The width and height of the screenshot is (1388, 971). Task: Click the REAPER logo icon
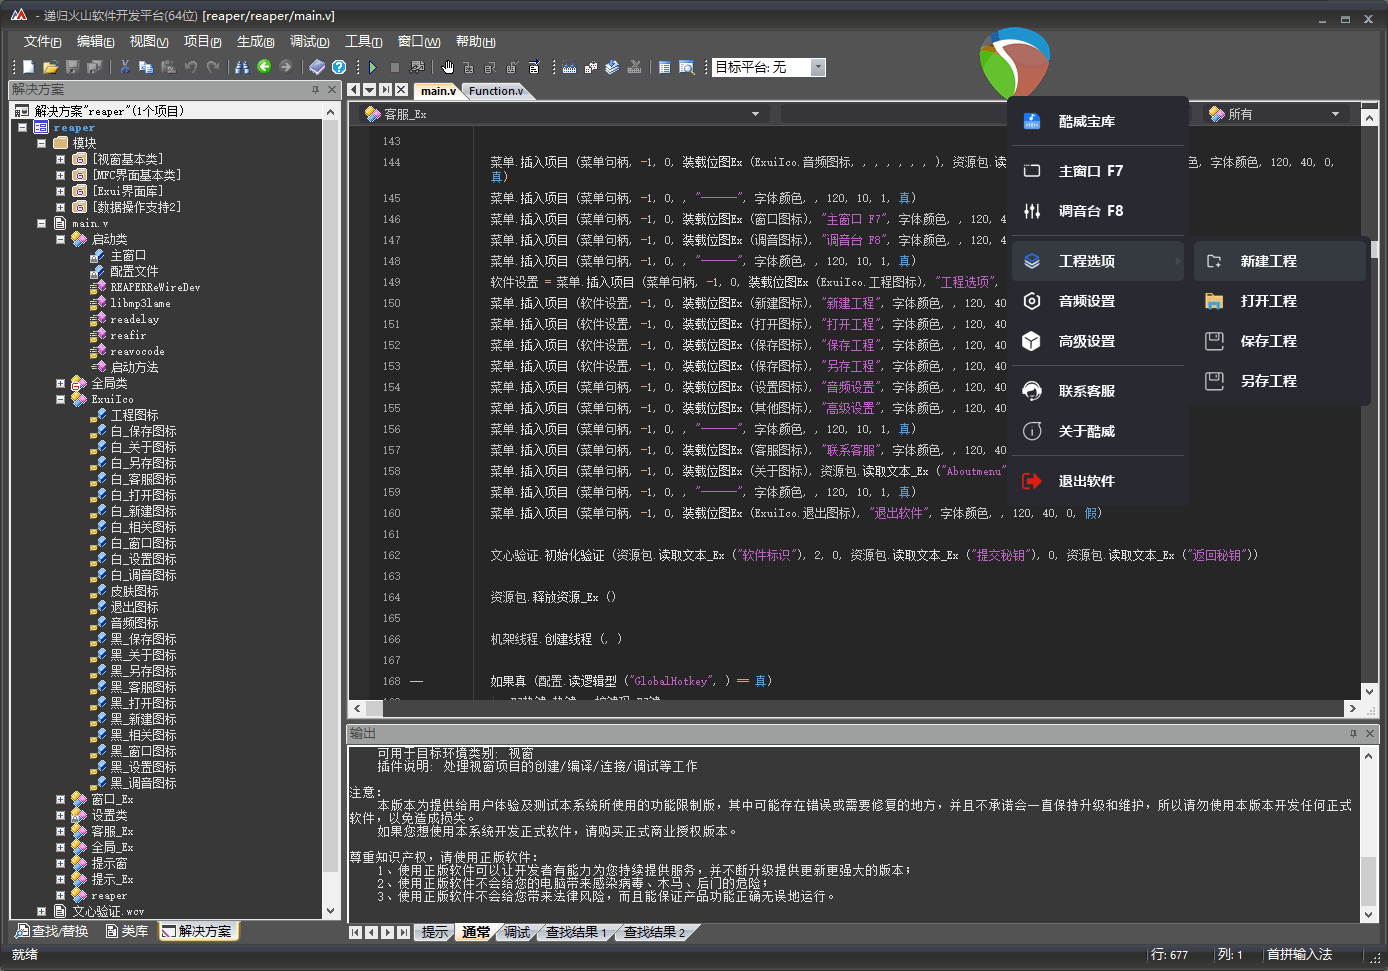[1015, 63]
